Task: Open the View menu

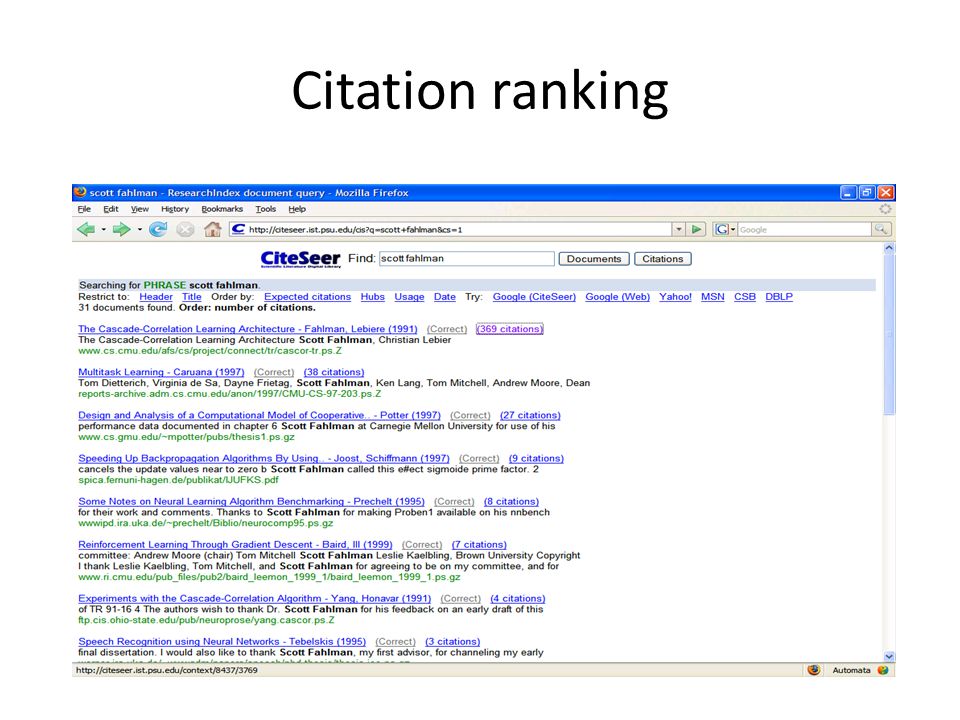Action: [x=140, y=209]
